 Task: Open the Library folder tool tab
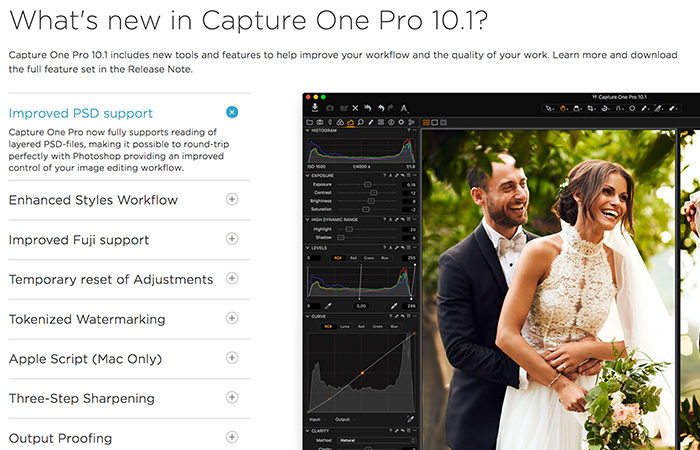pos(310,122)
